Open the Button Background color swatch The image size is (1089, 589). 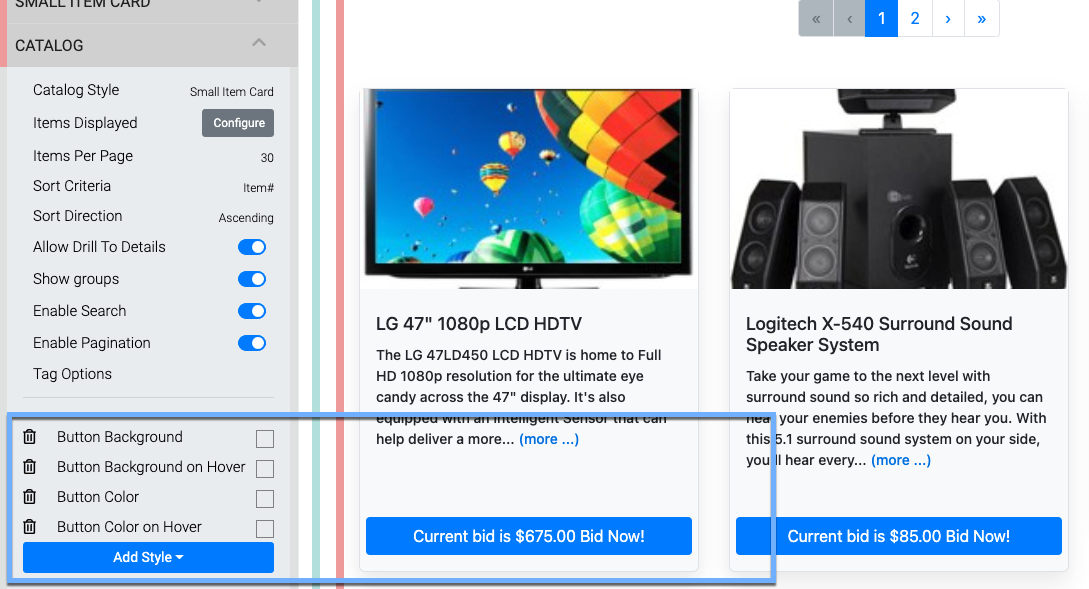(x=265, y=439)
